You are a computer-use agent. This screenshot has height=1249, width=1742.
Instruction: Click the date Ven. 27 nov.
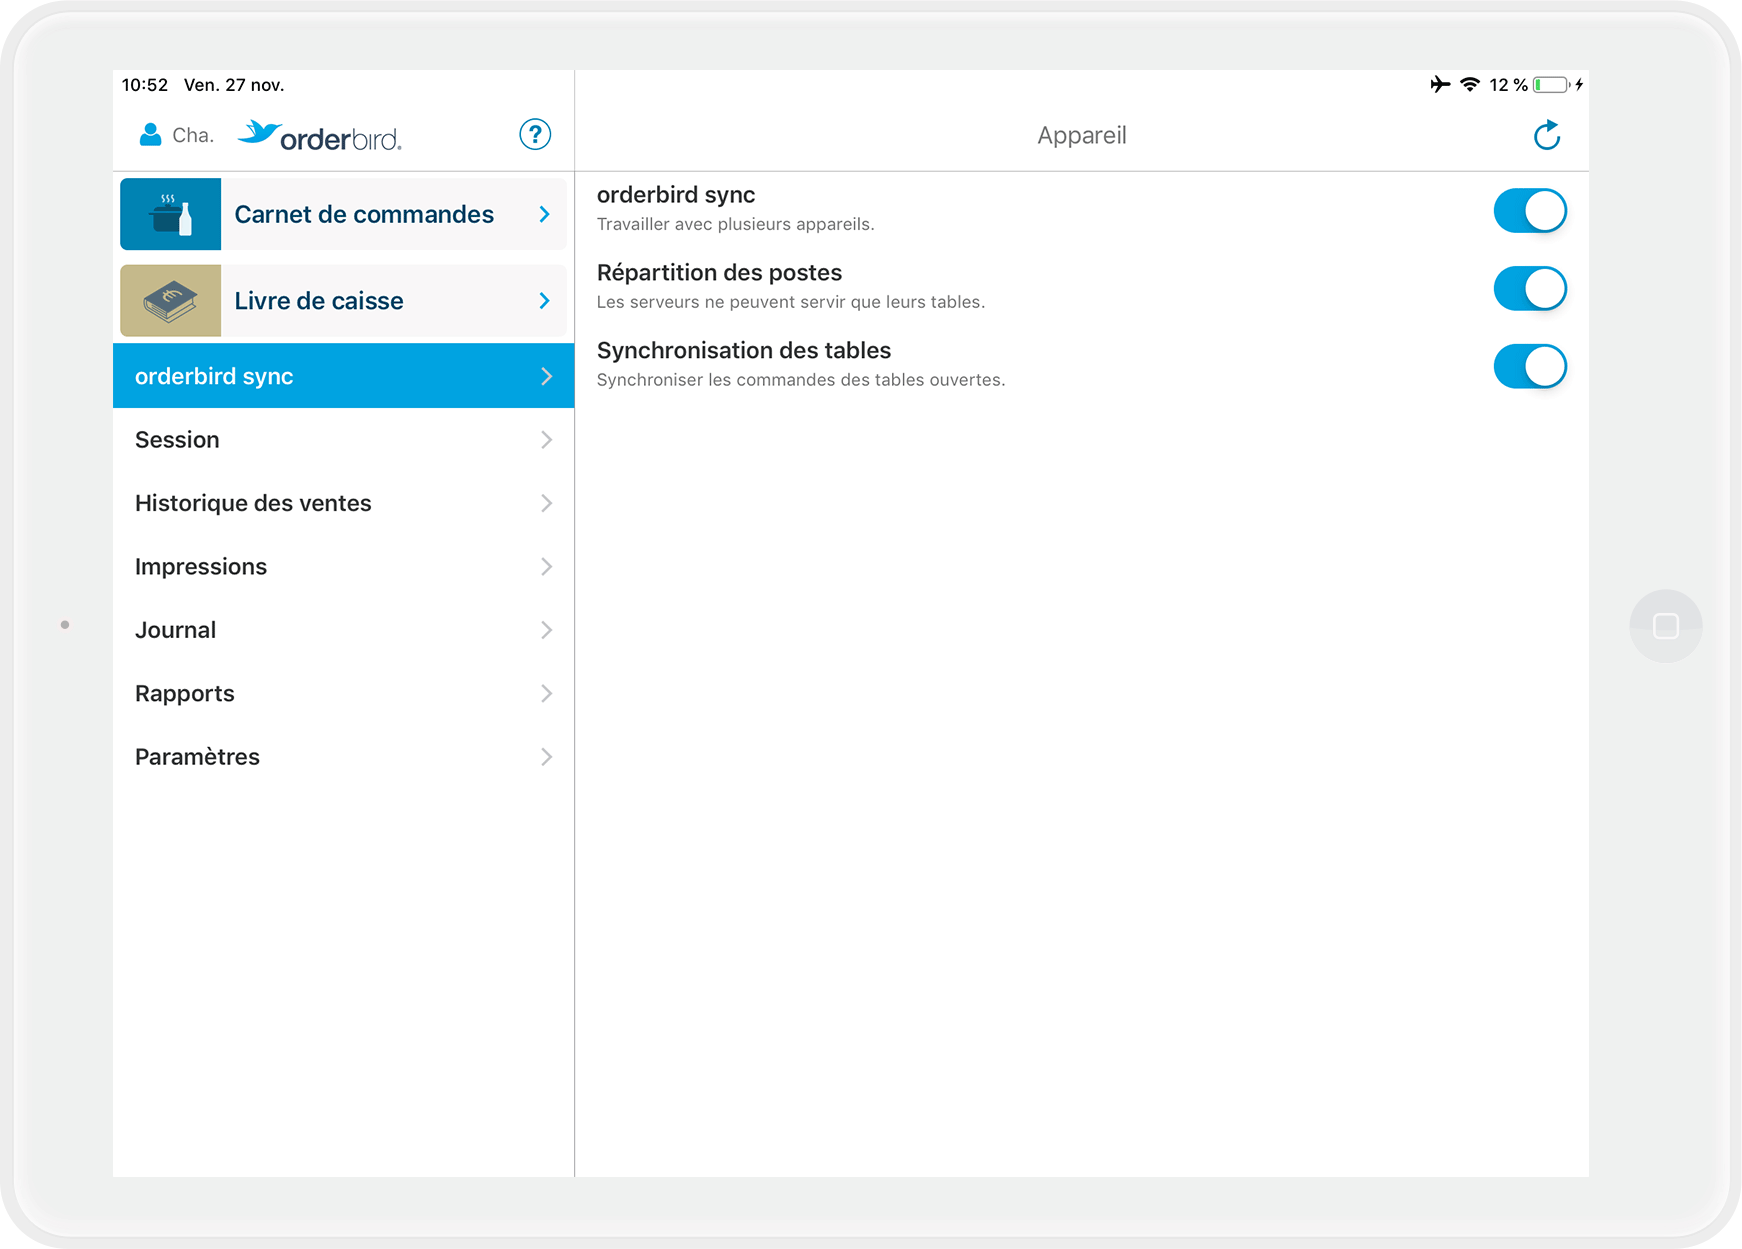pos(234,85)
